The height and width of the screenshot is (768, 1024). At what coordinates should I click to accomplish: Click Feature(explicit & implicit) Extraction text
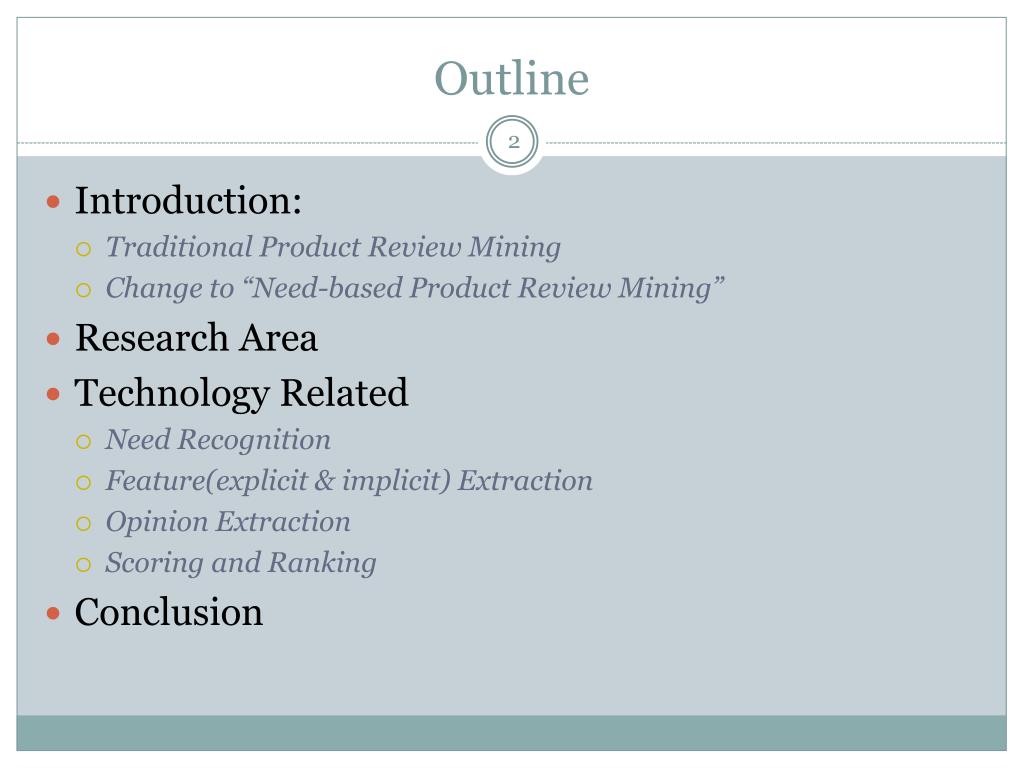(x=349, y=481)
